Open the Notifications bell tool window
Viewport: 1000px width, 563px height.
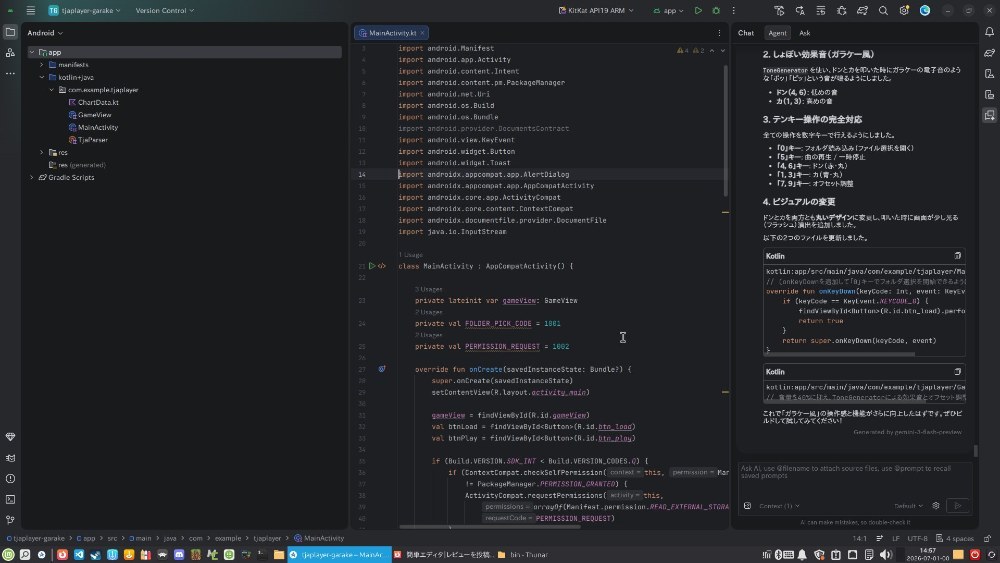(989, 32)
